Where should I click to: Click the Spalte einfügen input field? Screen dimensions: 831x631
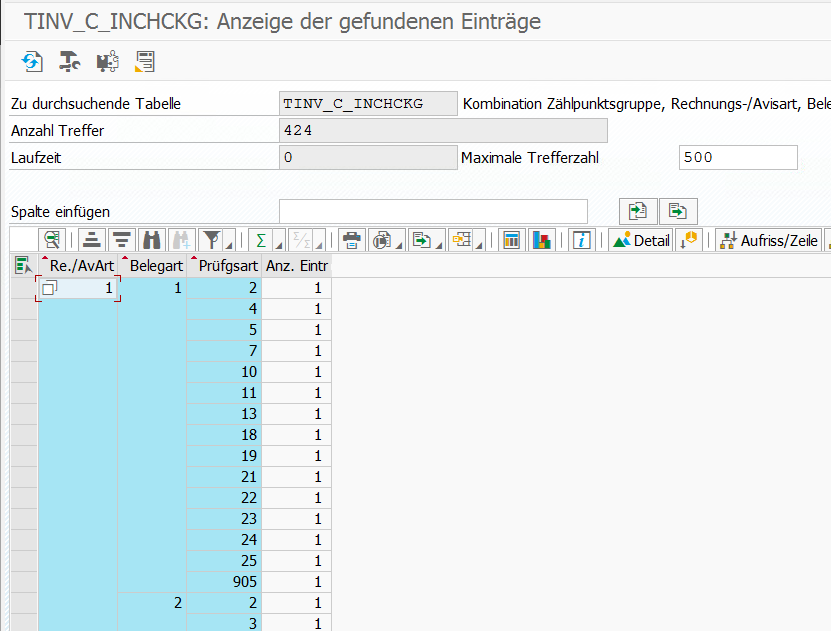[x=432, y=211]
